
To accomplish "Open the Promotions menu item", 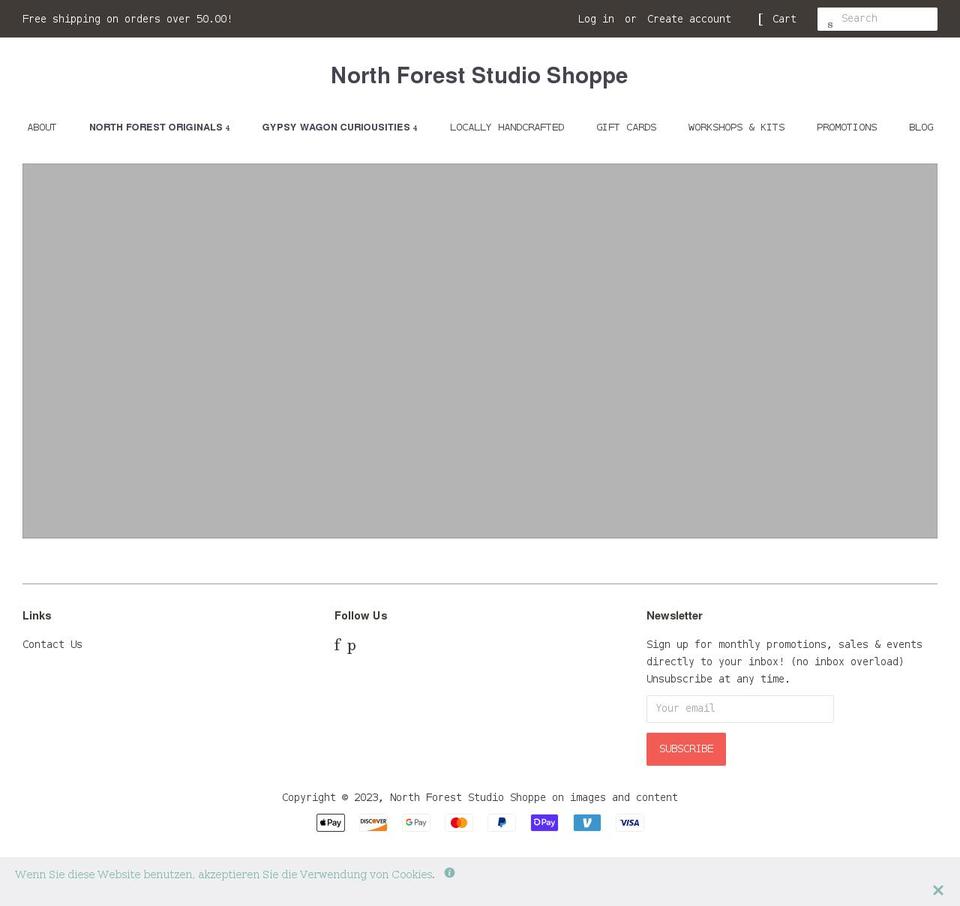I will click(847, 127).
